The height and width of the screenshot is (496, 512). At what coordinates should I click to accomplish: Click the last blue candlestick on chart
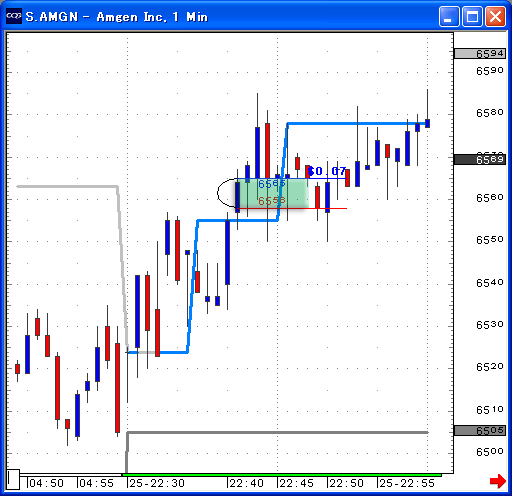pyautogui.click(x=427, y=123)
